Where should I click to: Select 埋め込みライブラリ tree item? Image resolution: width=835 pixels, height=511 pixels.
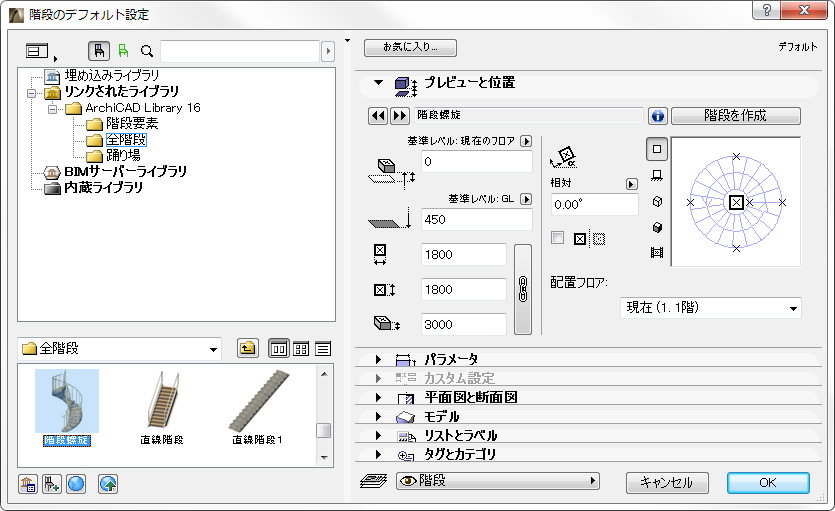[x=112, y=76]
